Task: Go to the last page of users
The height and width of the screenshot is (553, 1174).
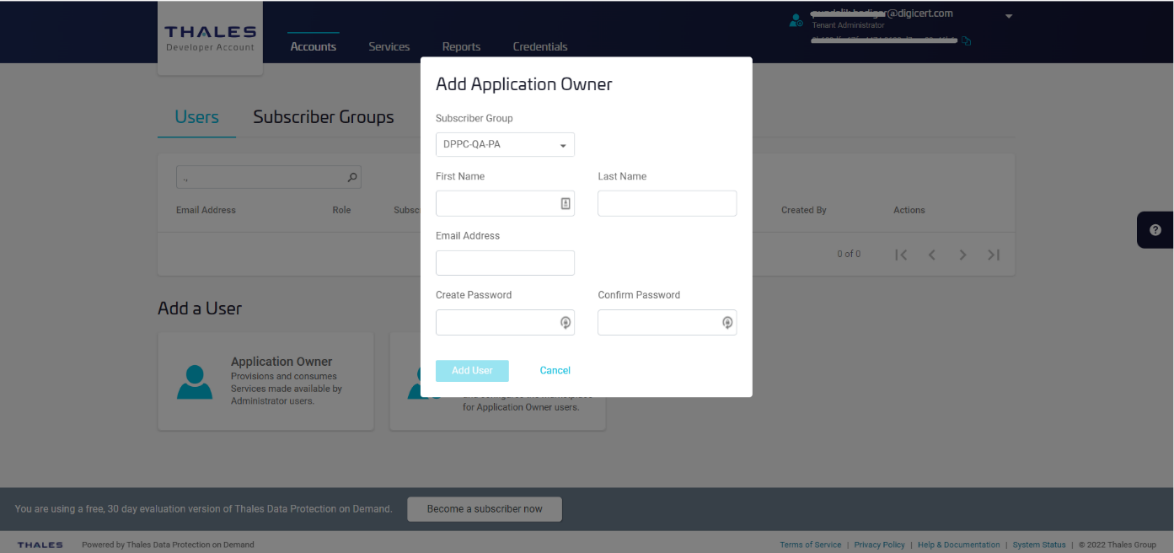Action: 993,255
